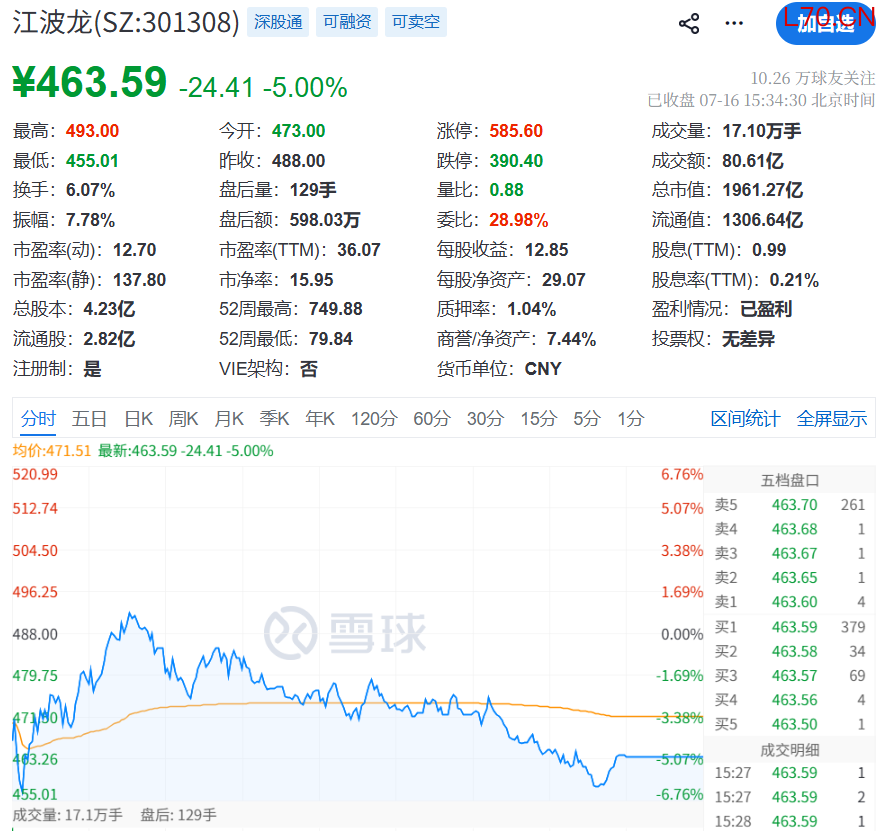
Task: Click the 每股收益 value 12.85
Action: pyautogui.click(x=547, y=250)
